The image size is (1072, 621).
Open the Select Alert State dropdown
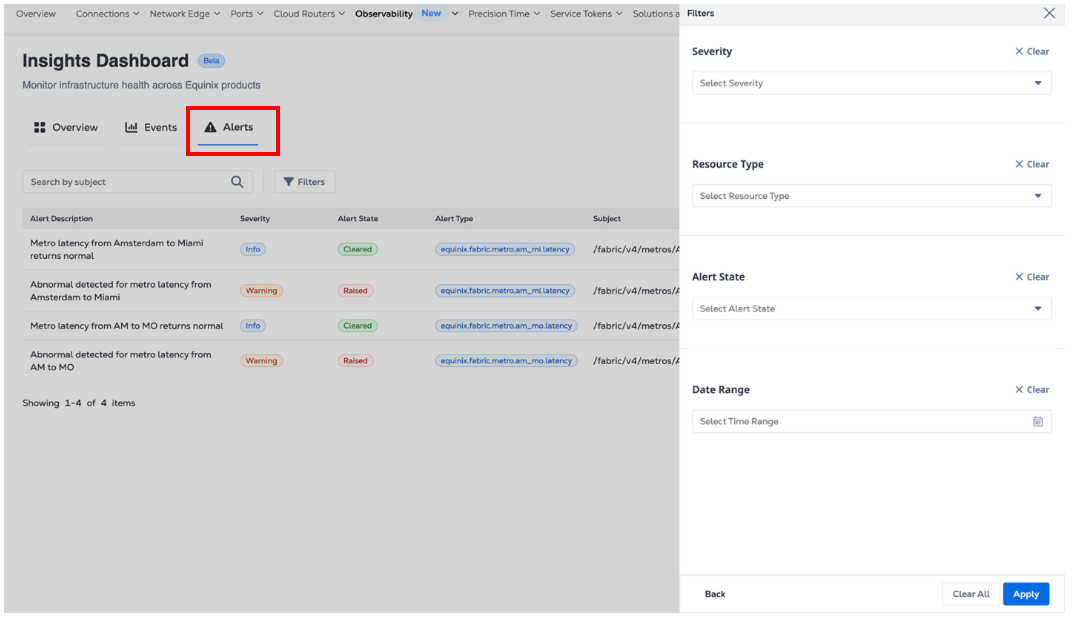872,308
